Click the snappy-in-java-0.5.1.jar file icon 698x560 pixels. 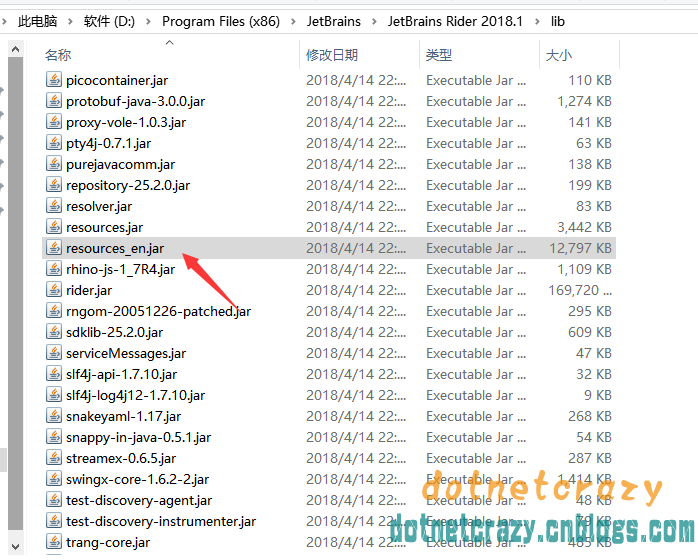point(54,437)
